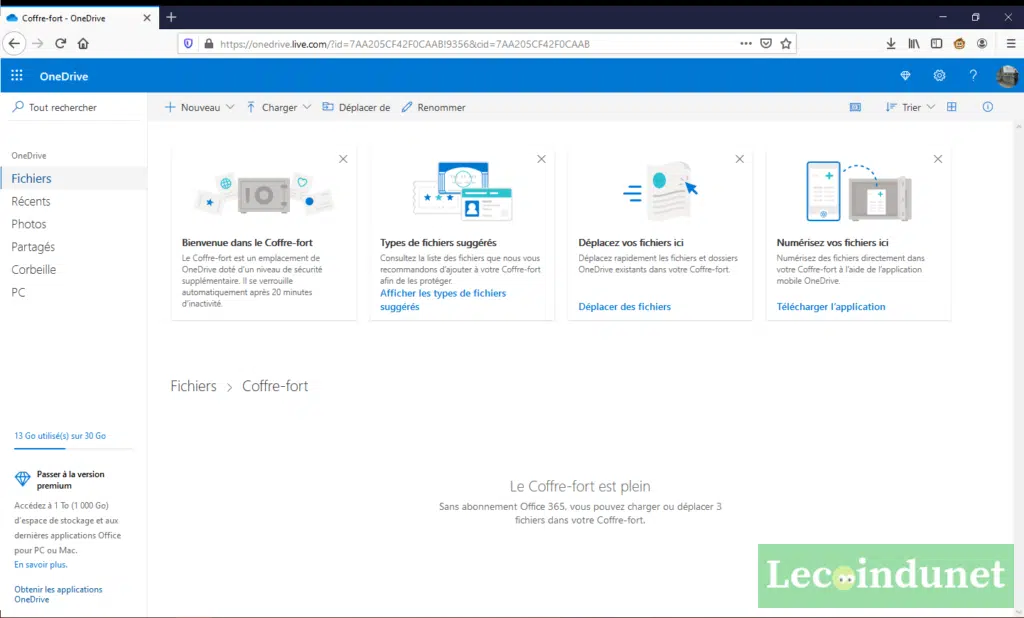Click the browser forward arrow

coord(38,44)
